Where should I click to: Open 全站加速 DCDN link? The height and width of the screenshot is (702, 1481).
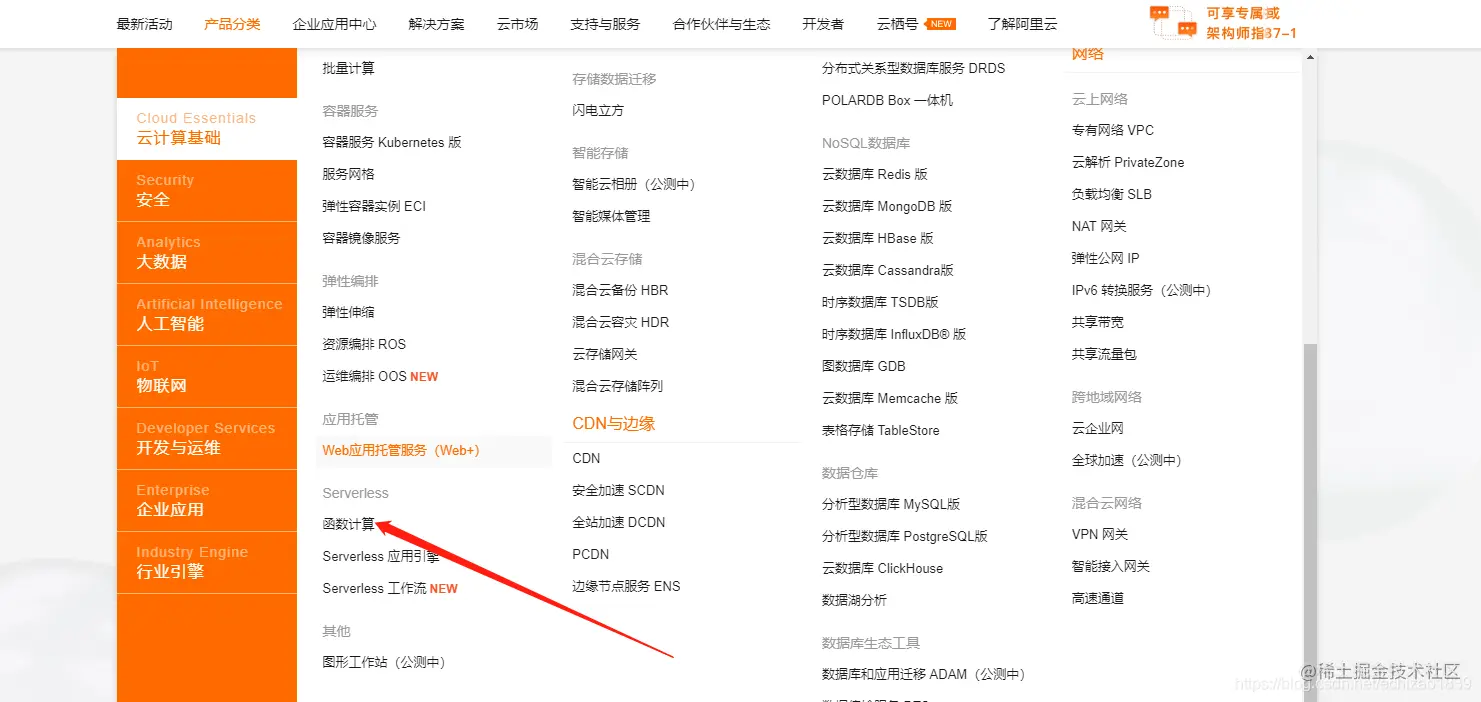618,522
